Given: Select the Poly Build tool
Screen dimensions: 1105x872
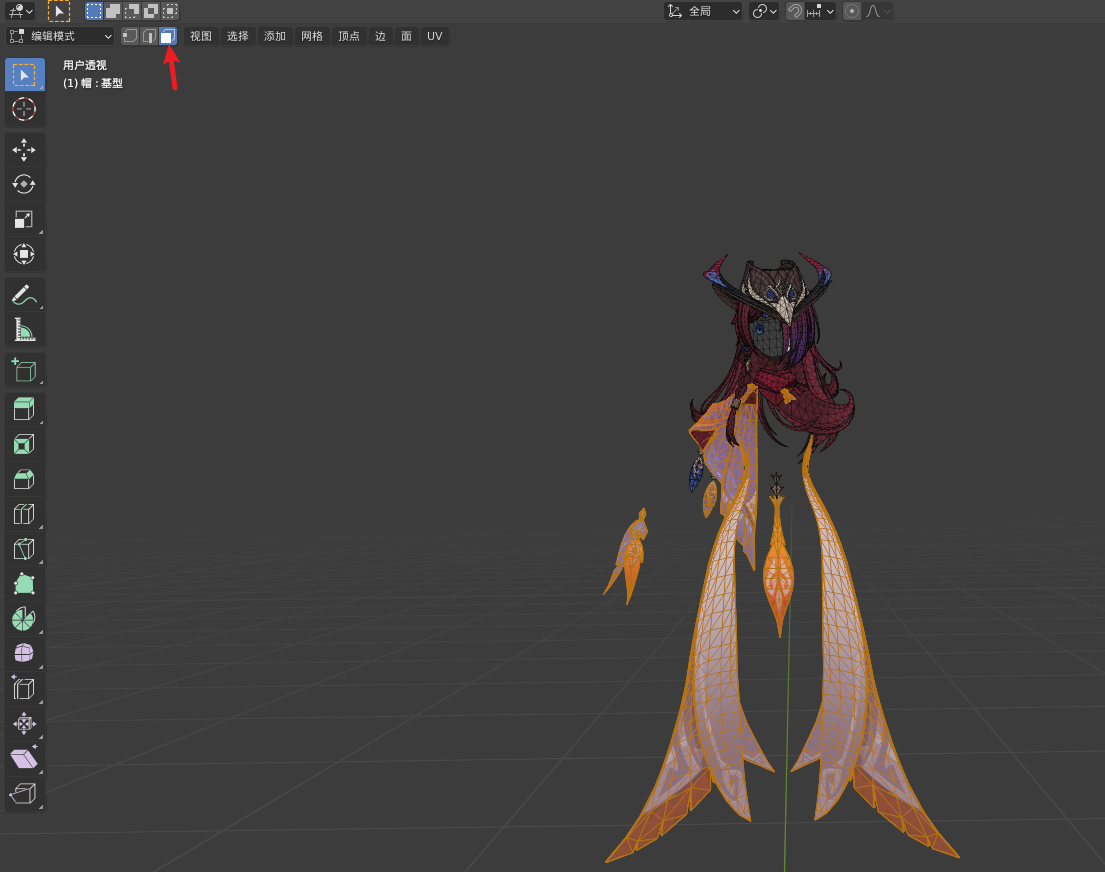Looking at the screenshot, I should 25,584.
